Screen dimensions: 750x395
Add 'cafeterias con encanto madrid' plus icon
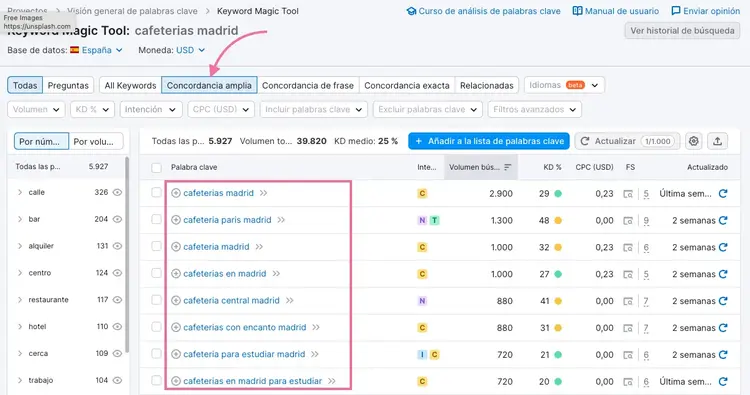pyautogui.click(x=176, y=327)
